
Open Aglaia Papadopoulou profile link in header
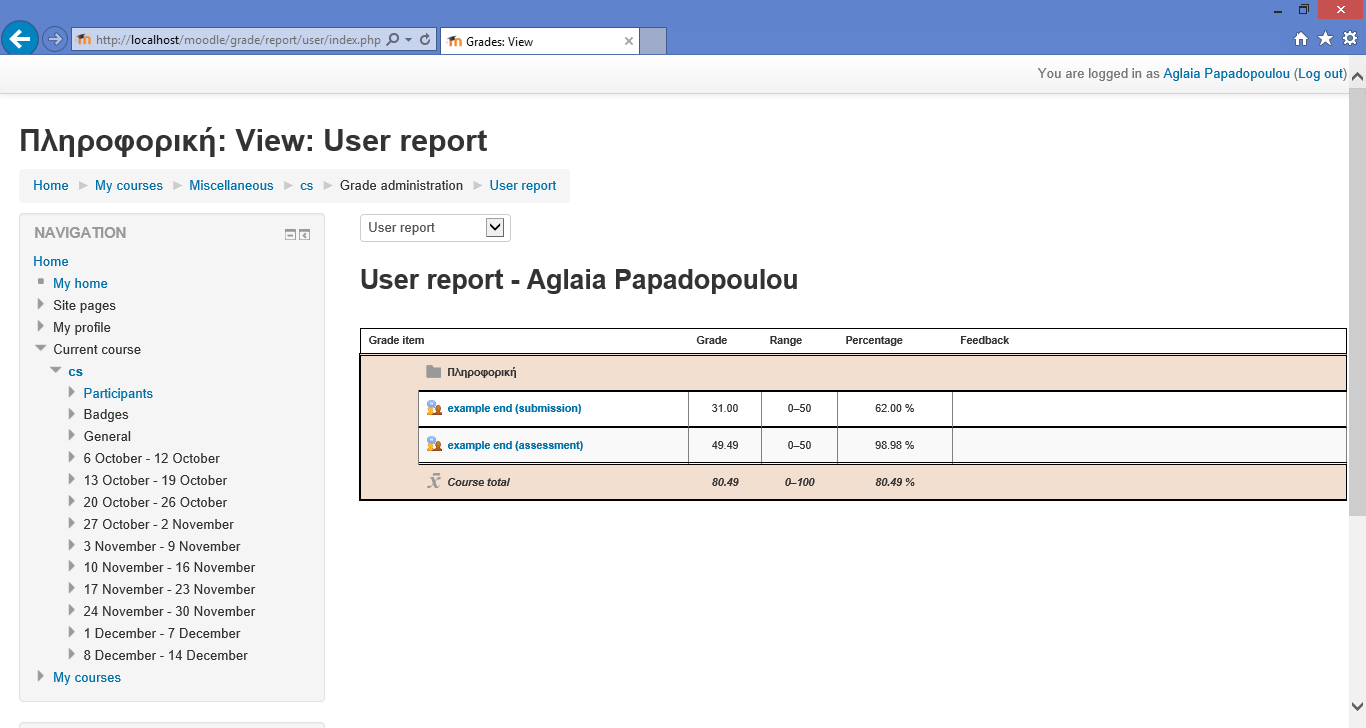click(1226, 73)
